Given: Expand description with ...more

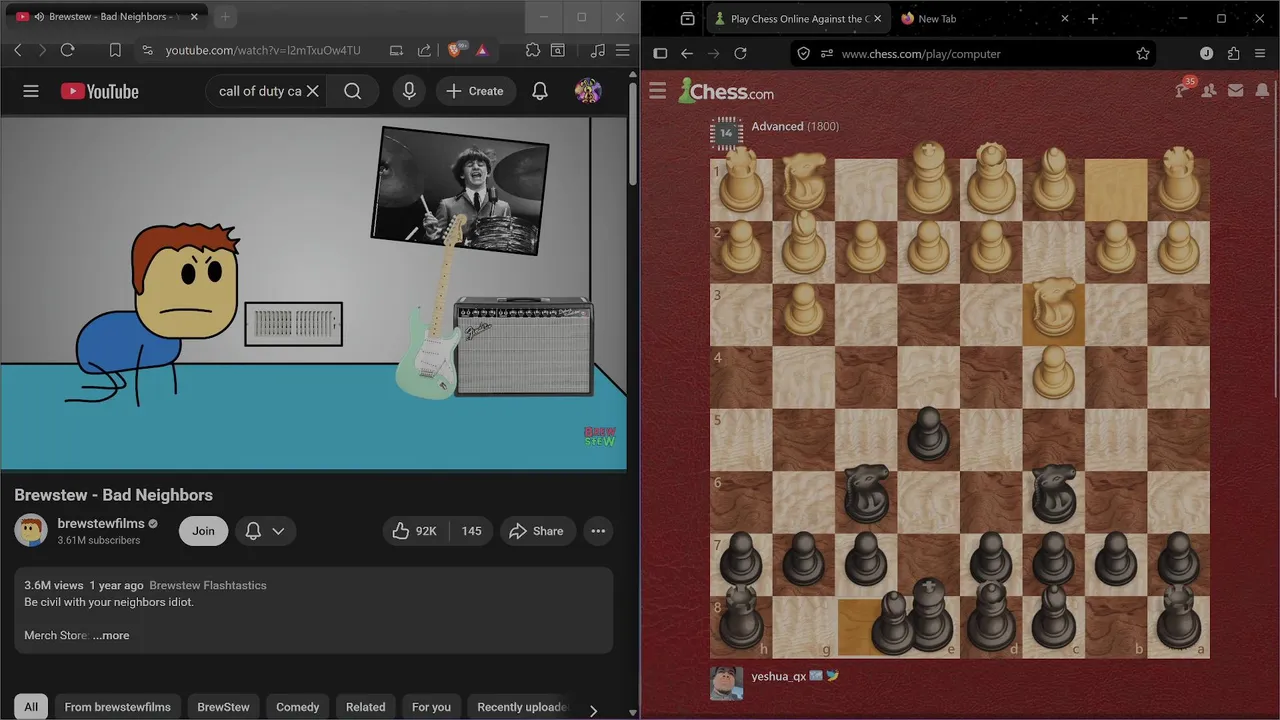Looking at the screenshot, I should pyautogui.click(x=111, y=635).
